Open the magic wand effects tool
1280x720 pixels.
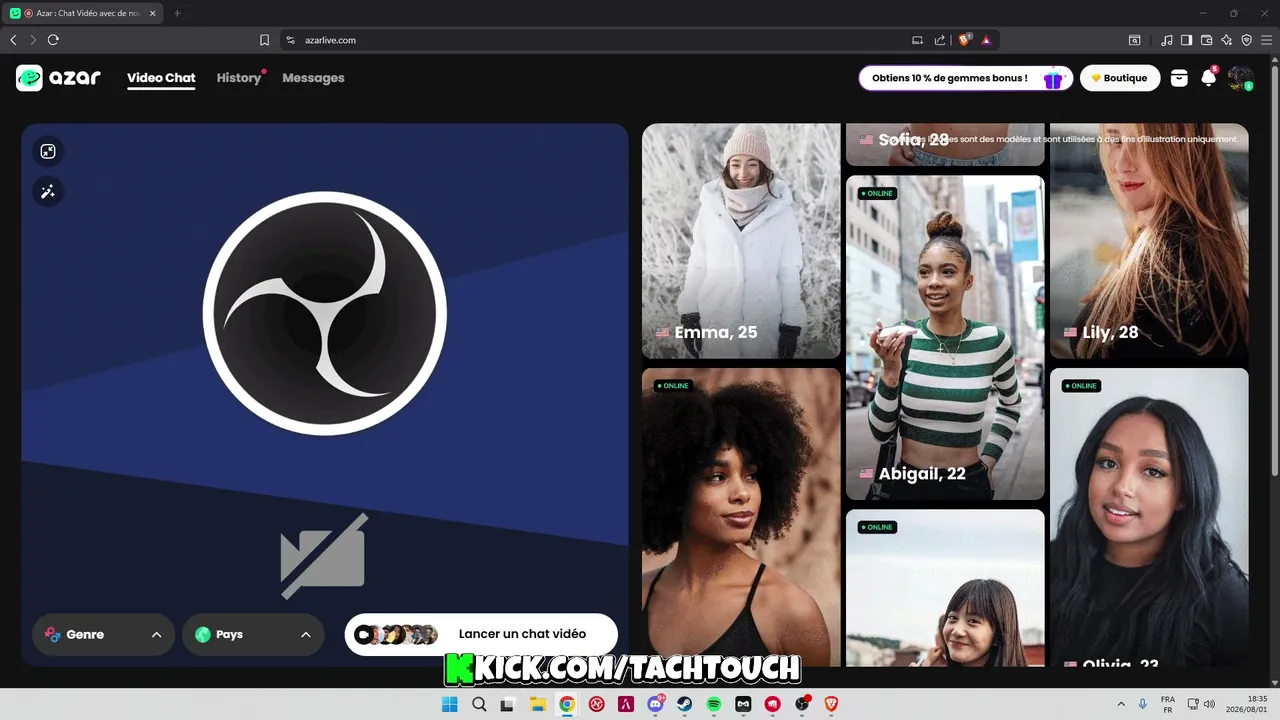click(x=48, y=192)
